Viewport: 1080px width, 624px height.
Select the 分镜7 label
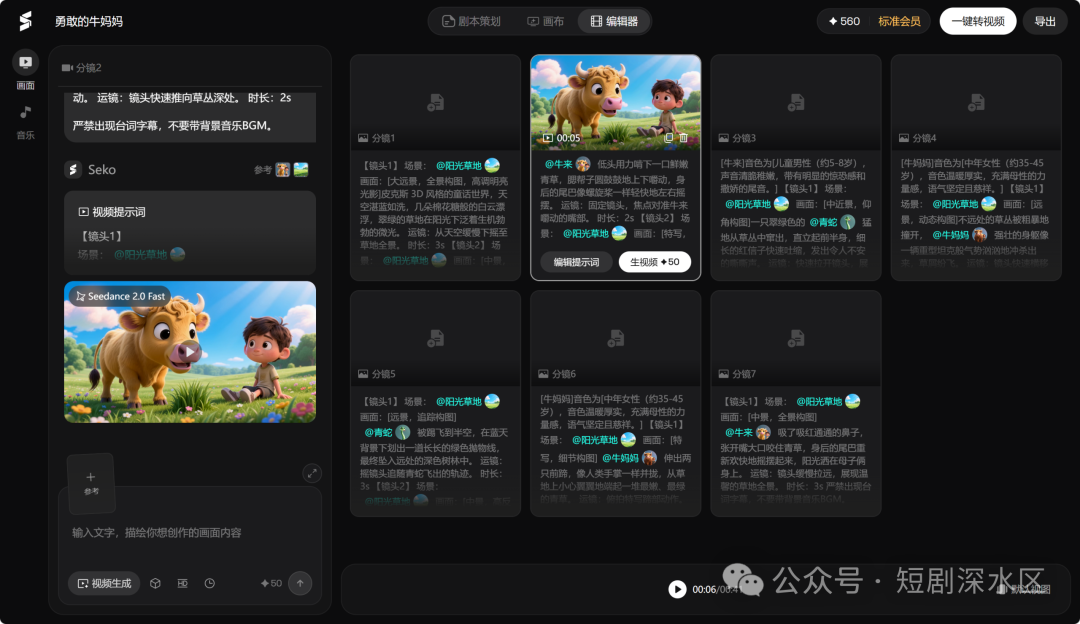pyautogui.click(x=744, y=374)
